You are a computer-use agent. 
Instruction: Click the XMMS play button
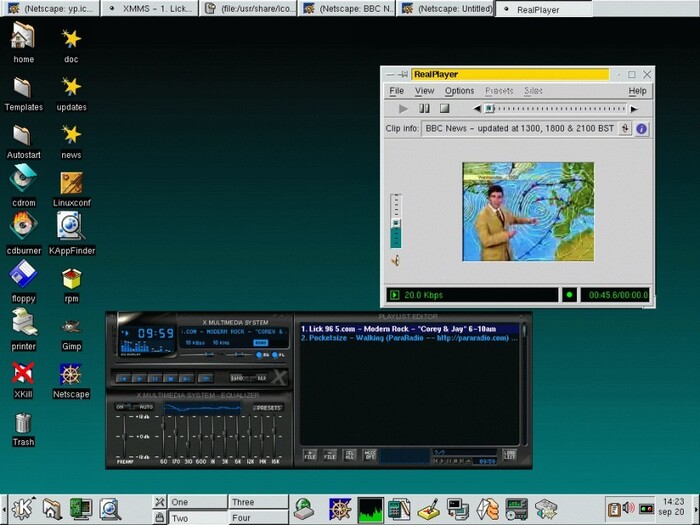pos(139,379)
